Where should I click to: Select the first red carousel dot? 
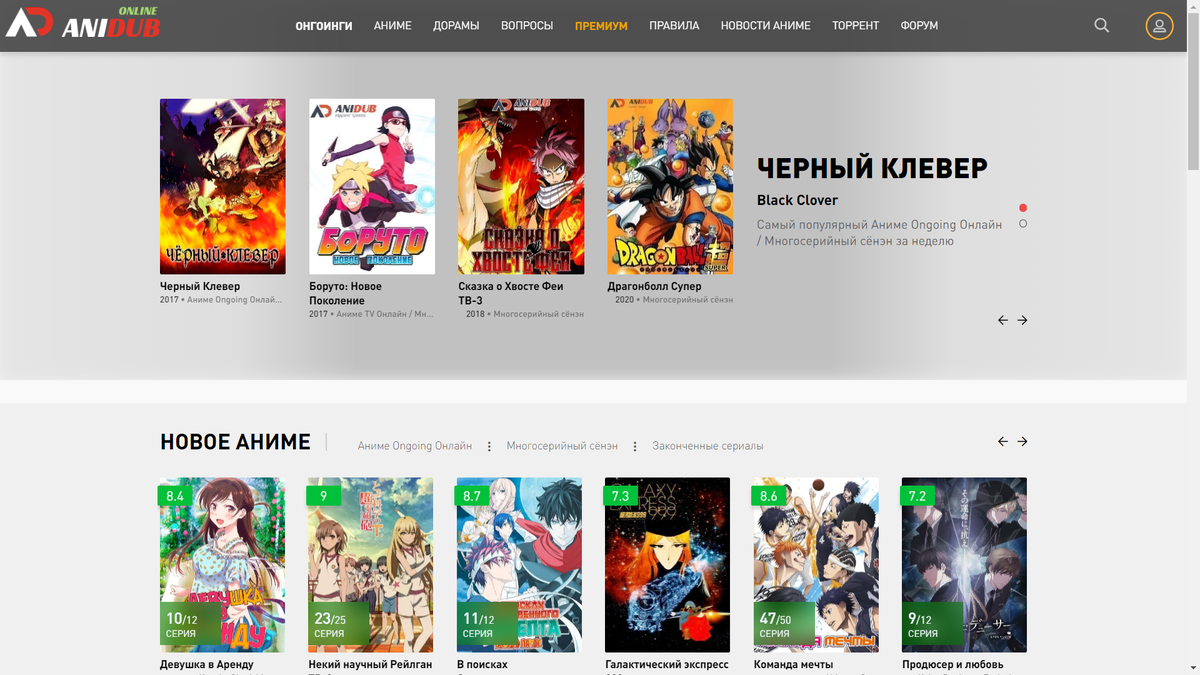click(x=1023, y=208)
